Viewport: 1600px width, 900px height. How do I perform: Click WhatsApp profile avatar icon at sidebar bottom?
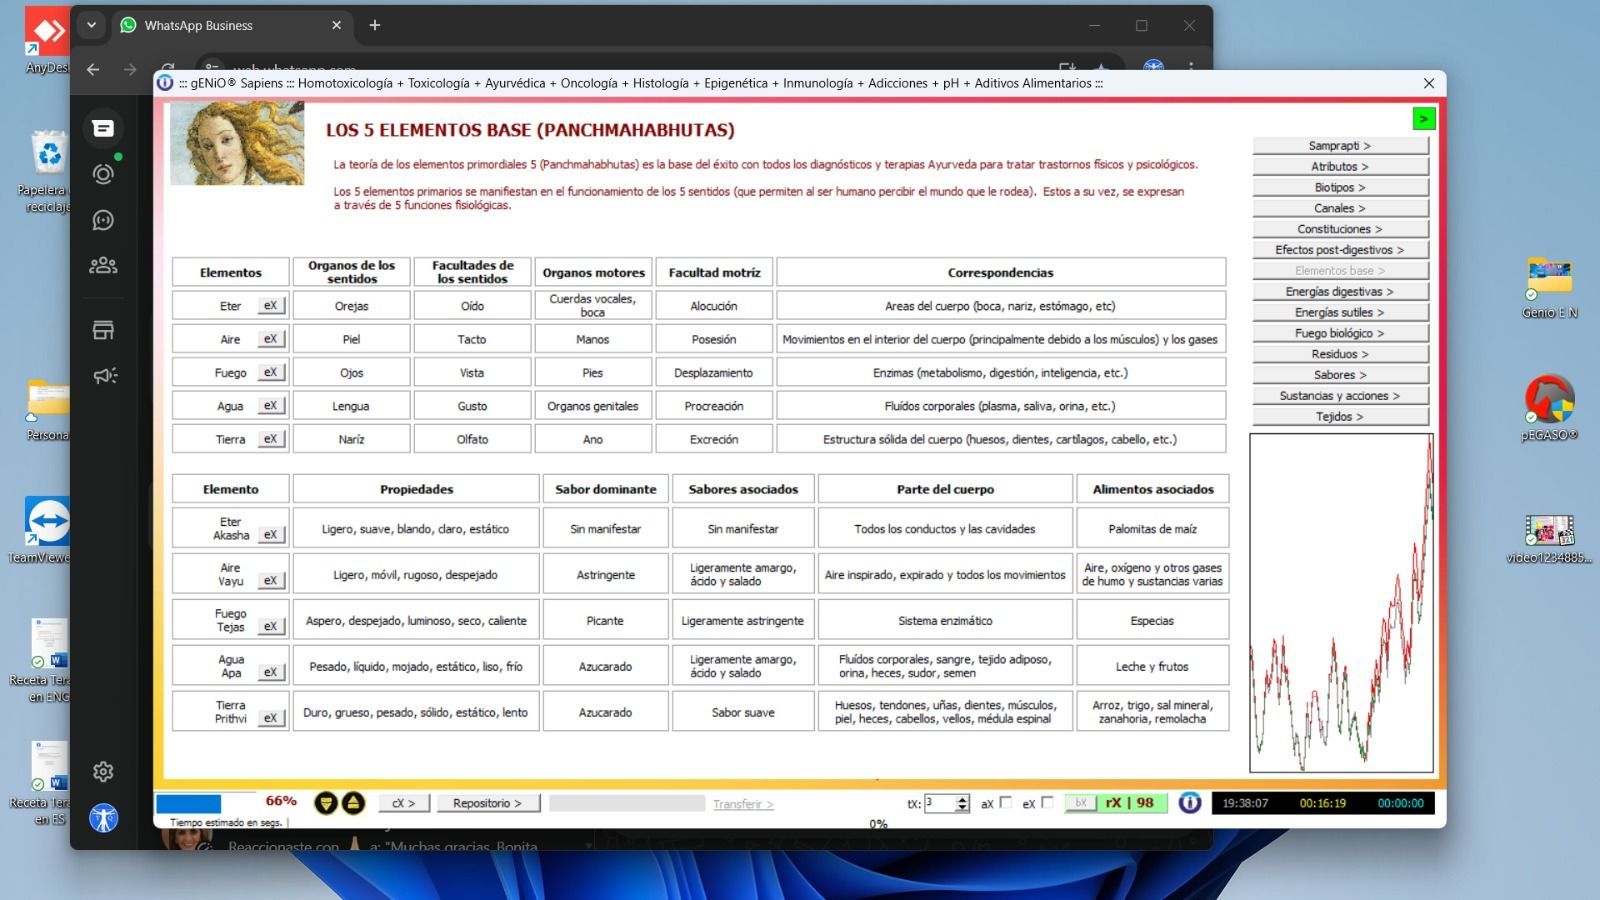click(x=103, y=818)
